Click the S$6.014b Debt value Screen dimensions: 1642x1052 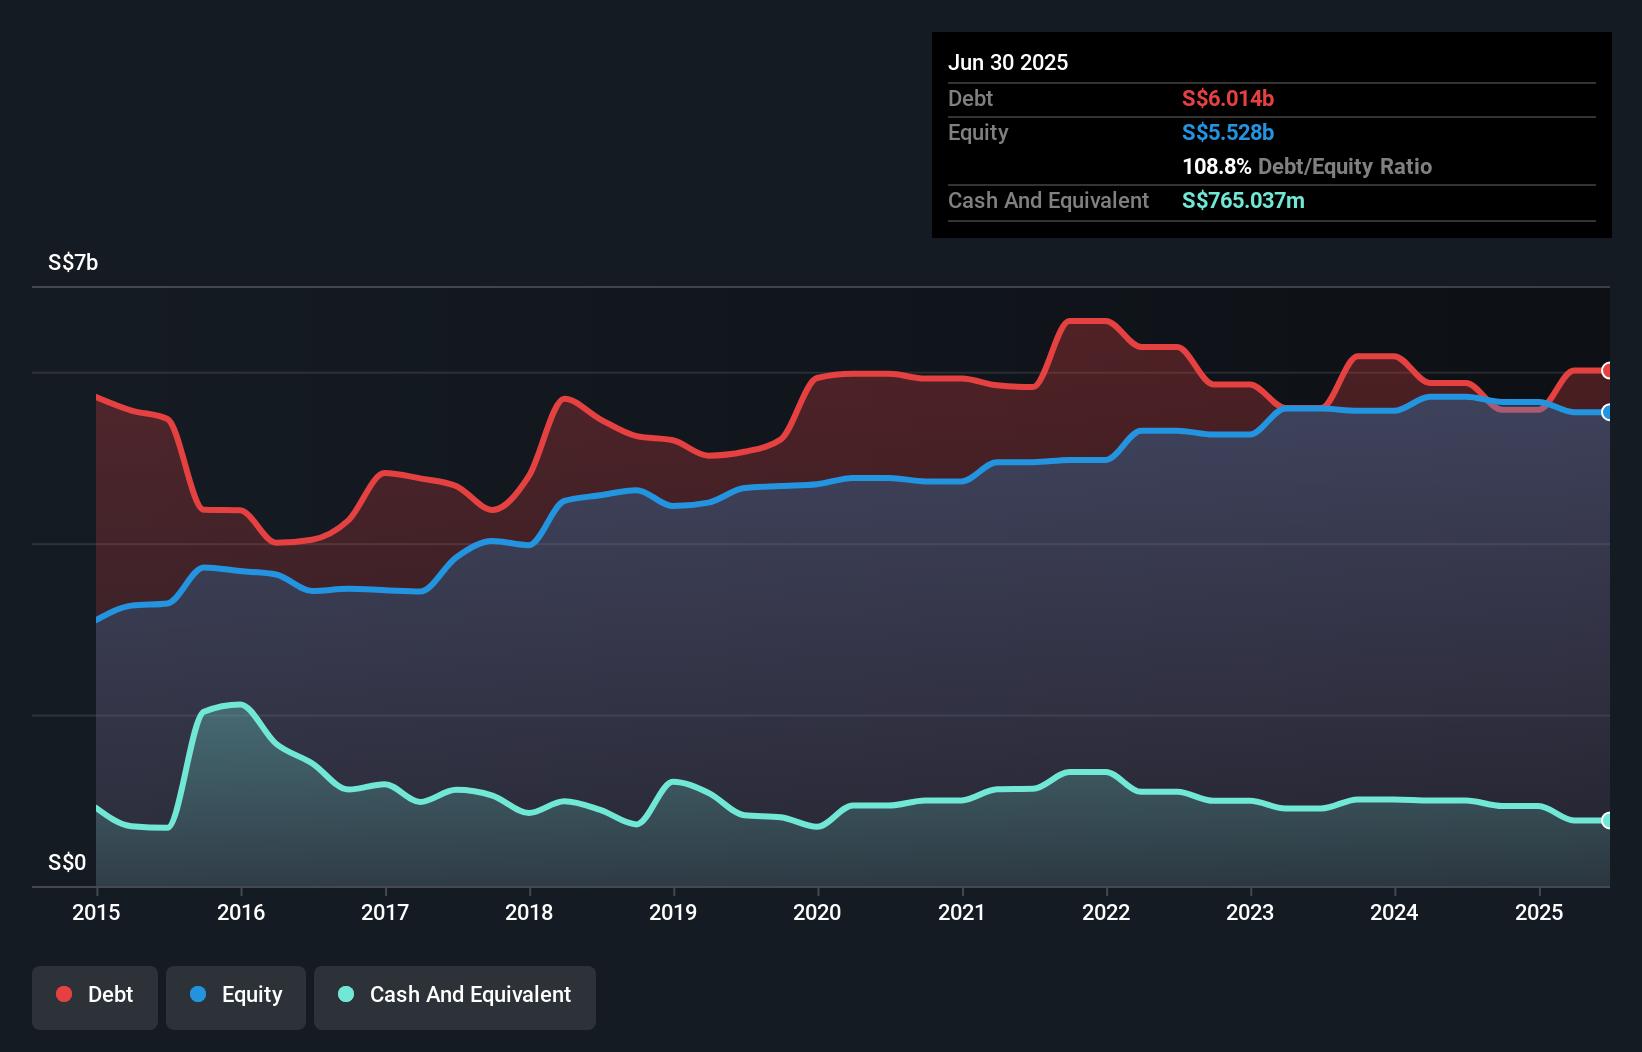pos(1227,98)
